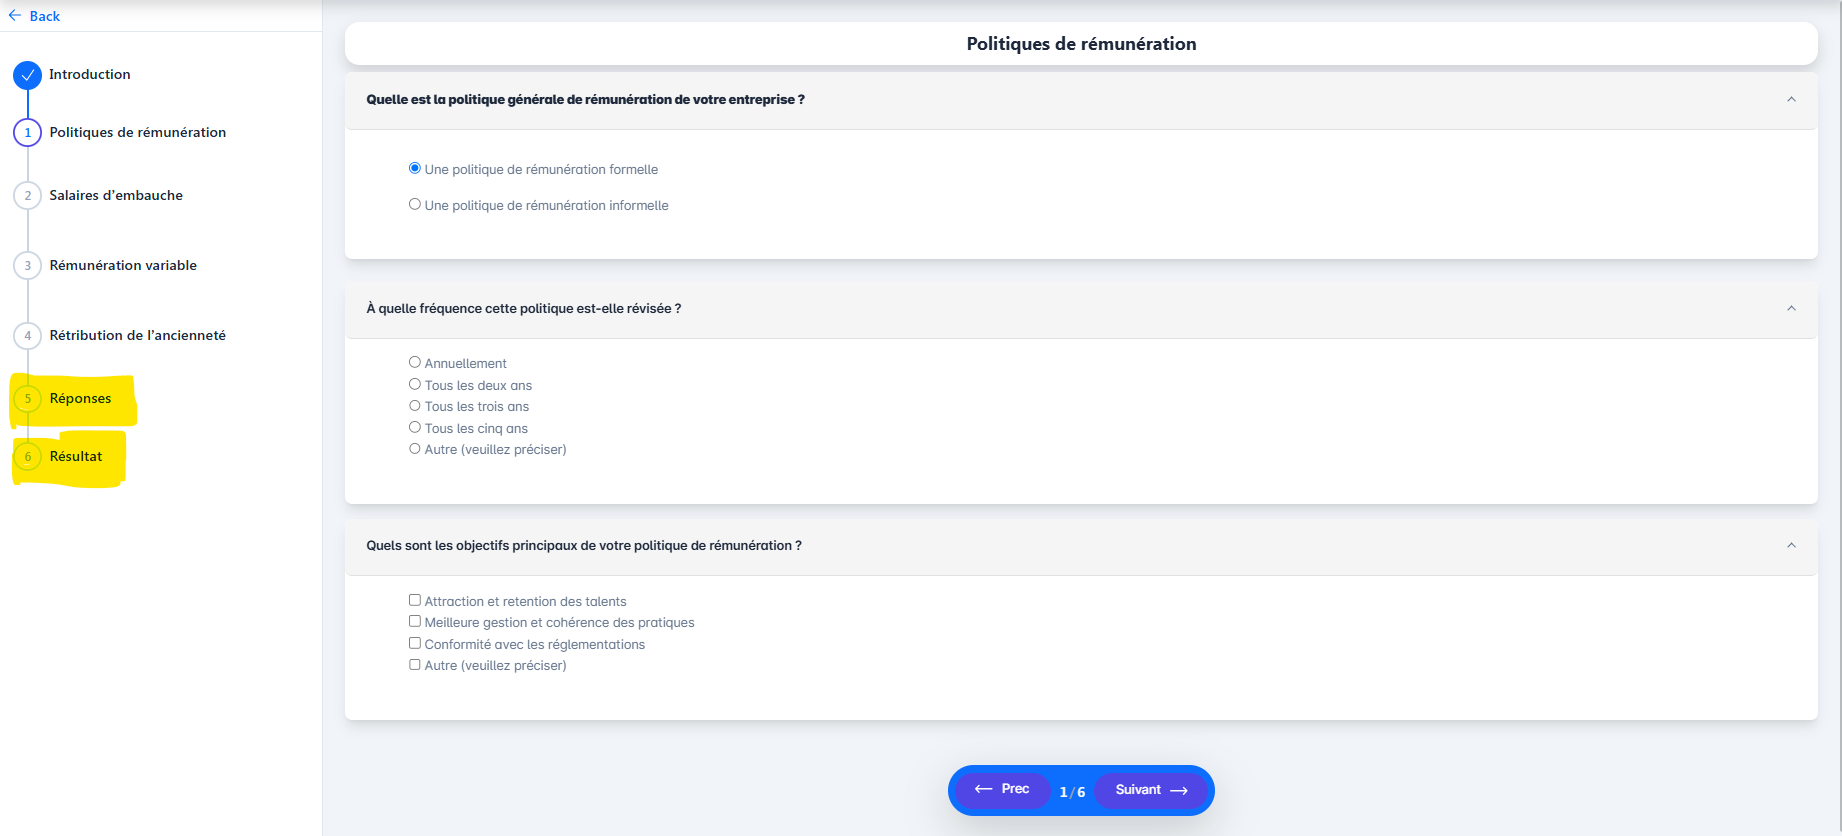Click step 1 circle icon in sidebar
Screen dimensions: 1842x836
click(28, 133)
